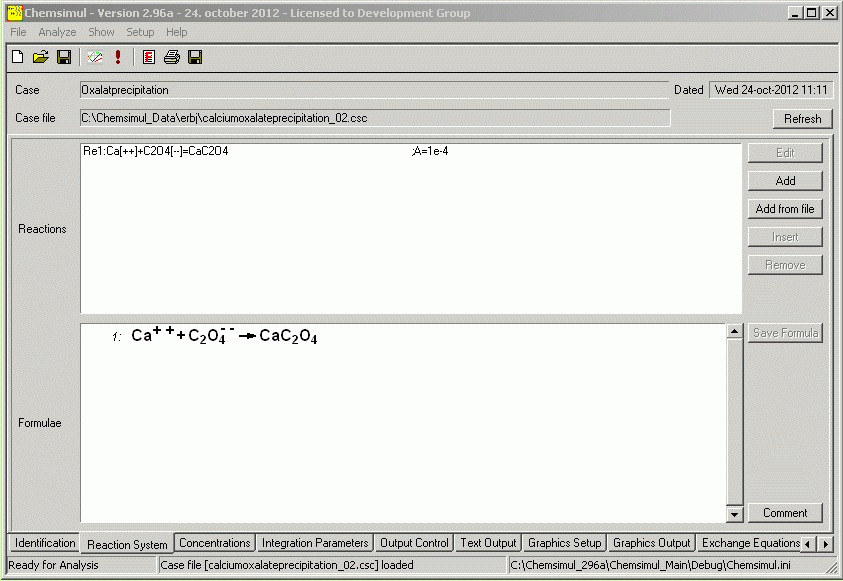Click the graph plot toolbar icon
843x581 pixels.
pyautogui.click(x=95, y=57)
